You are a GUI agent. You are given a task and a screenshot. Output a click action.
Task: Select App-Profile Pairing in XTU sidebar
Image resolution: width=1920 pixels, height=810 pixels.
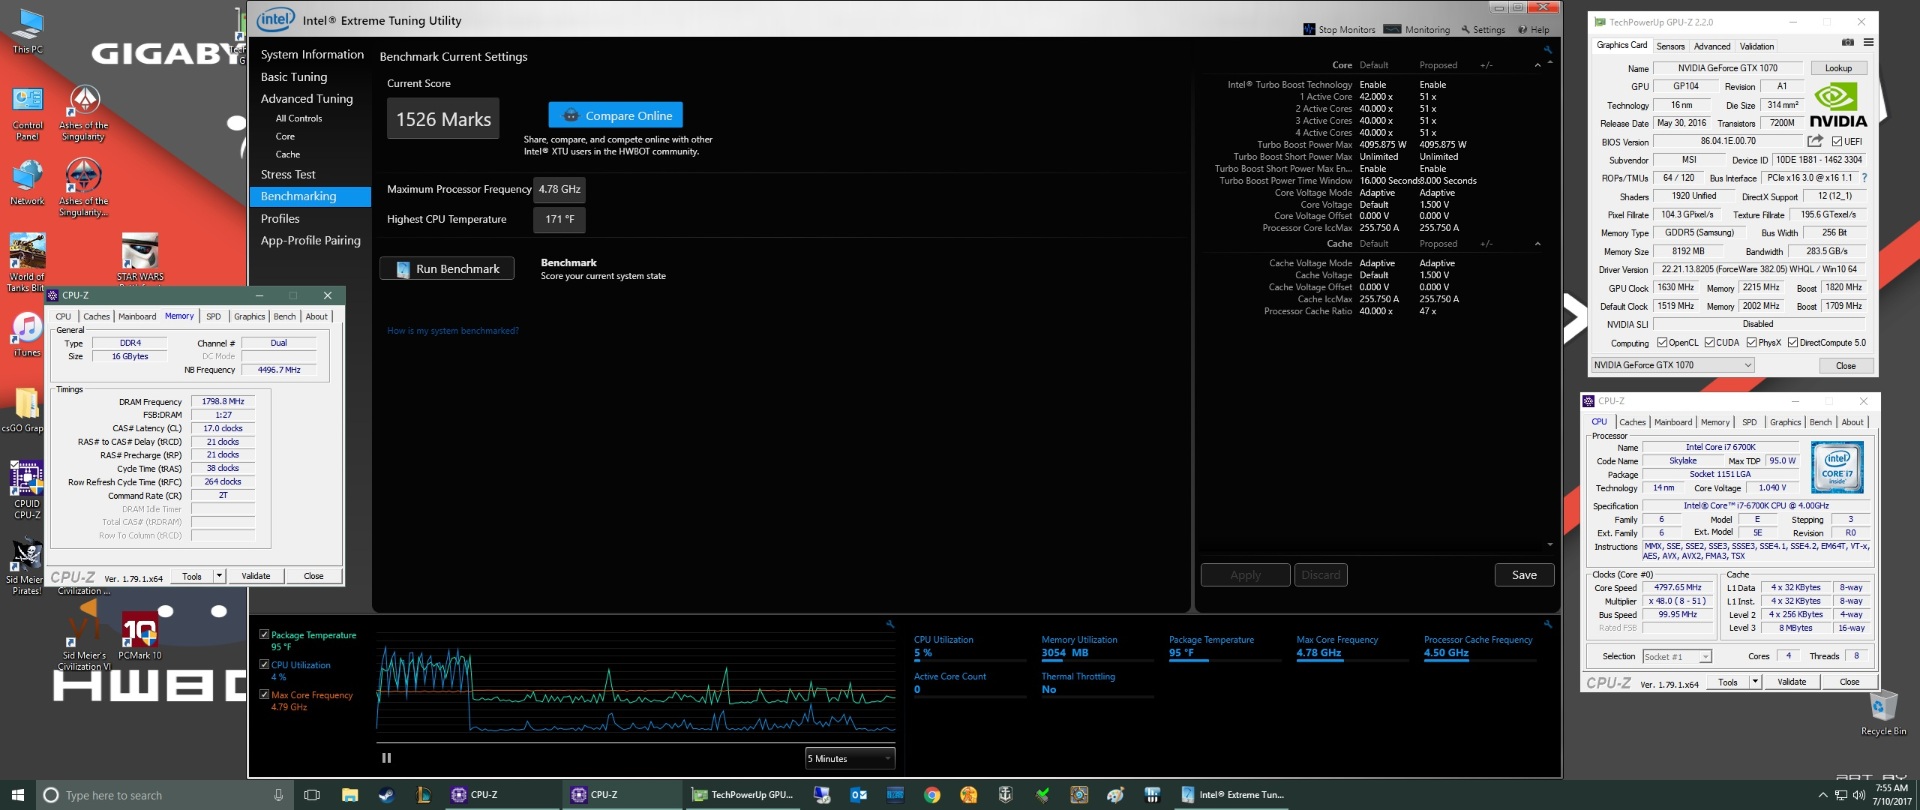(310, 240)
